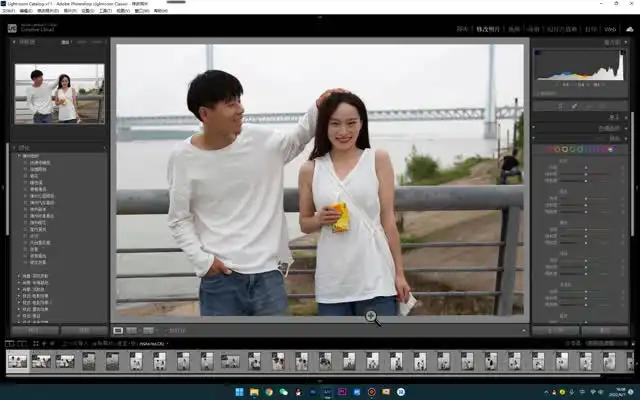This screenshot has width=640, height=400.
Task: Select the first filmstrip thumbnail
Action: [x=17, y=360]
